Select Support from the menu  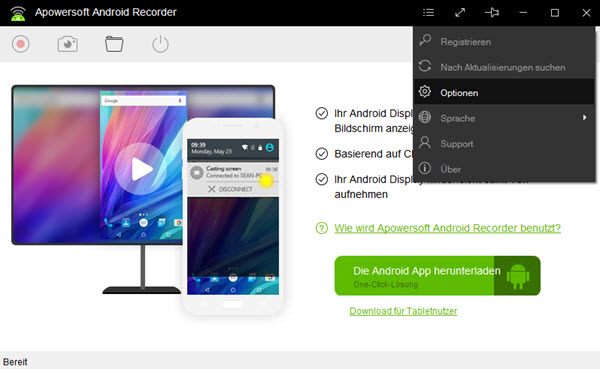tap(504, 144)
